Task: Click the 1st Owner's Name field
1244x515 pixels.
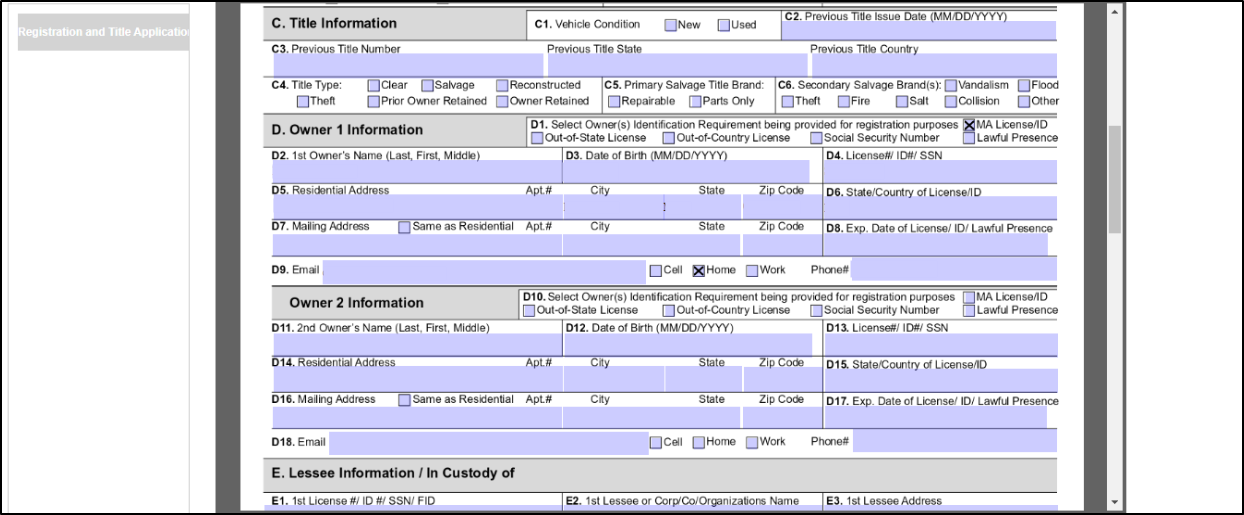Action: 416,172
